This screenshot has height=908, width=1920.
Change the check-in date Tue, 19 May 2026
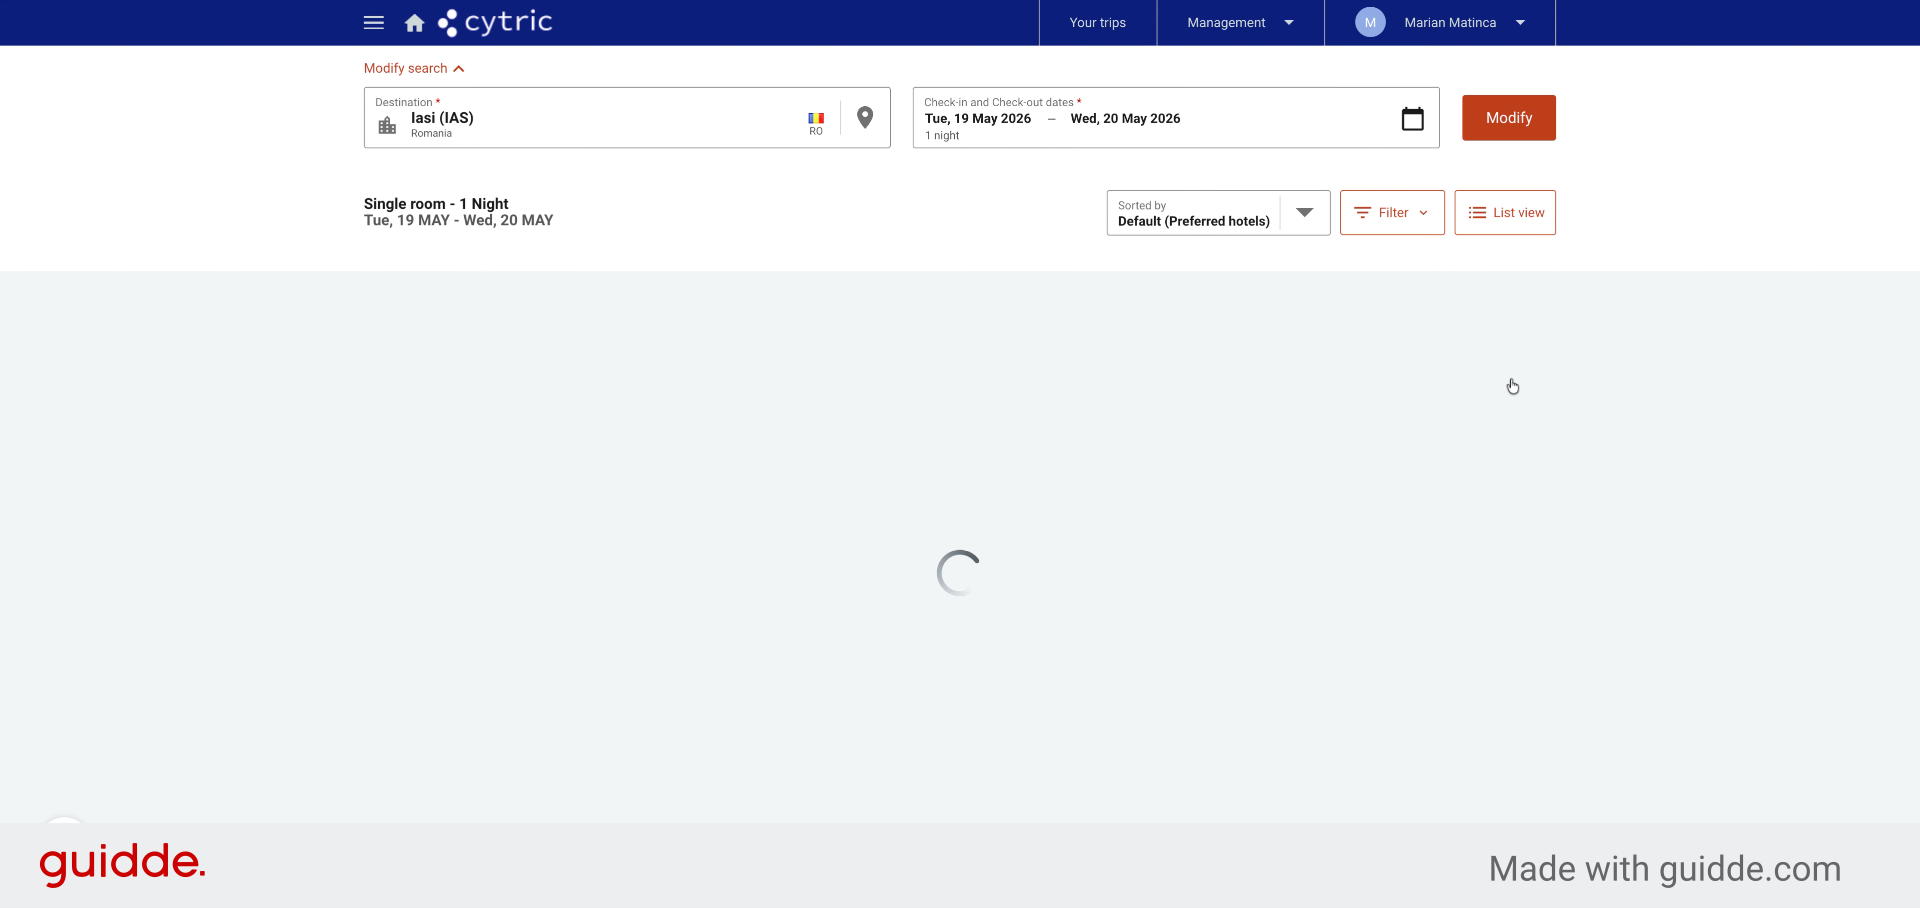click(977, 118)
